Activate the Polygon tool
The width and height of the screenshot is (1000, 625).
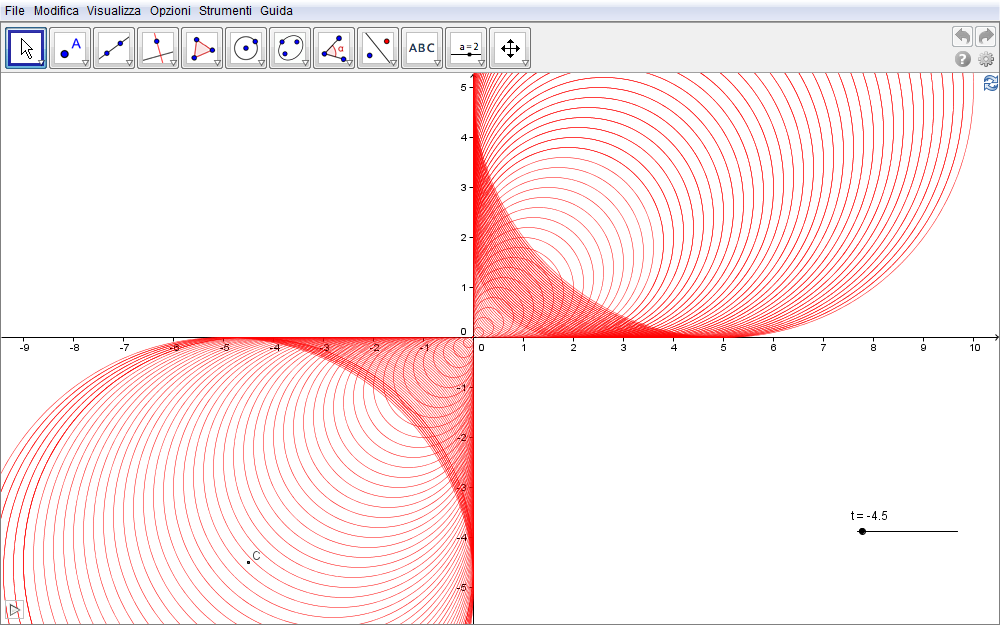[x=201, y=47]
